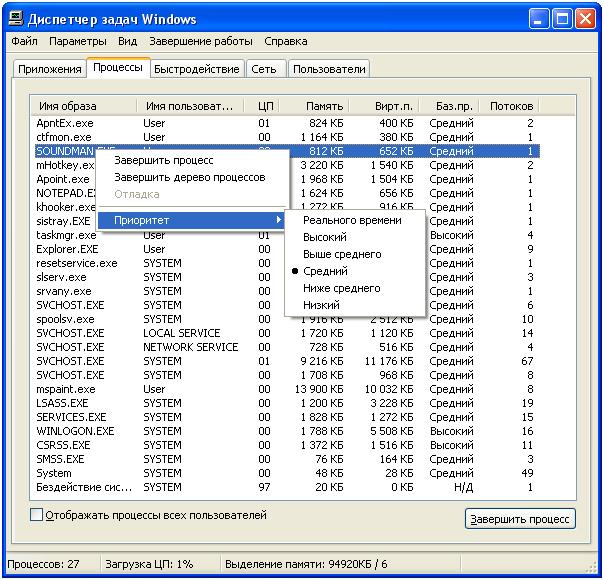Switch to the Приложения tab
Image resolution: width=604 pixels, height=580 pixels.
point(50,69)
